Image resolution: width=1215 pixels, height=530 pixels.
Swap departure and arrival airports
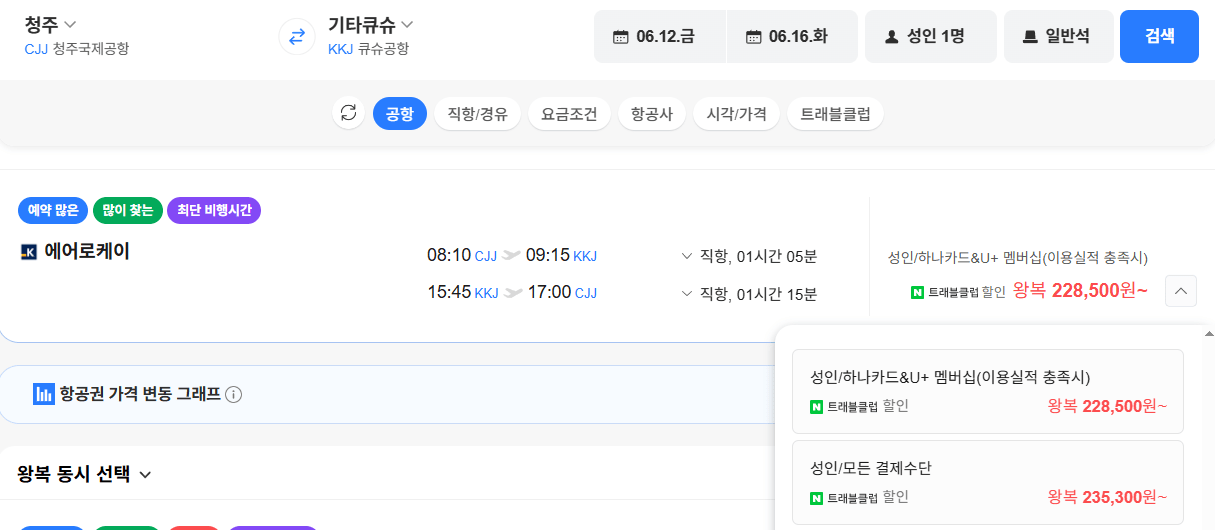pos(297,37)
